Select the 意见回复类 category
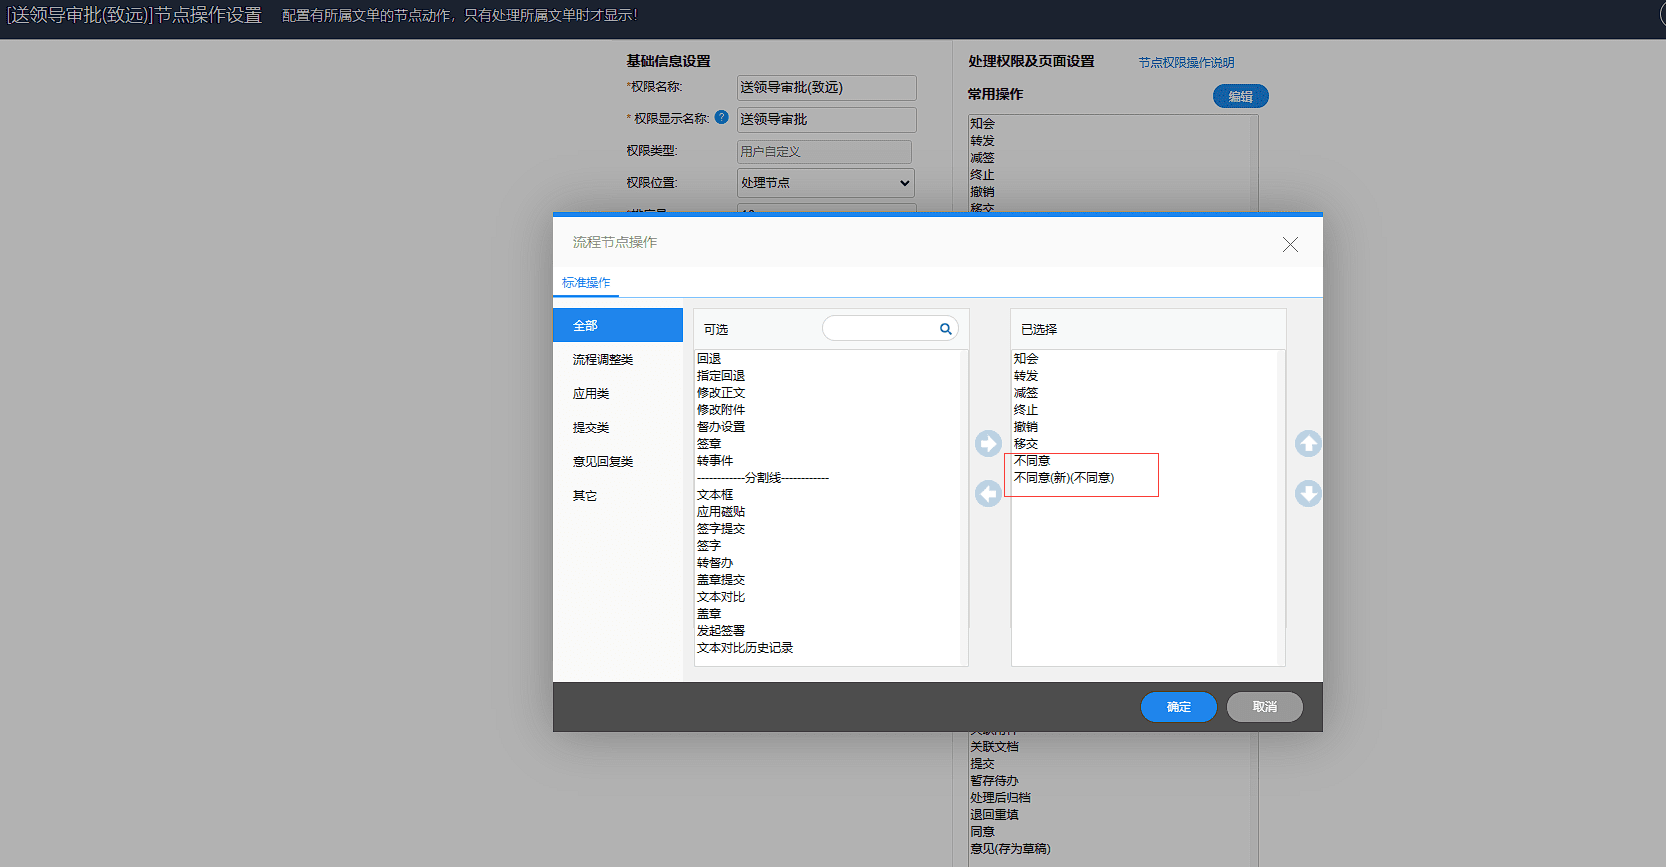This screenshot has width=1666, height=867. point(618,461)
